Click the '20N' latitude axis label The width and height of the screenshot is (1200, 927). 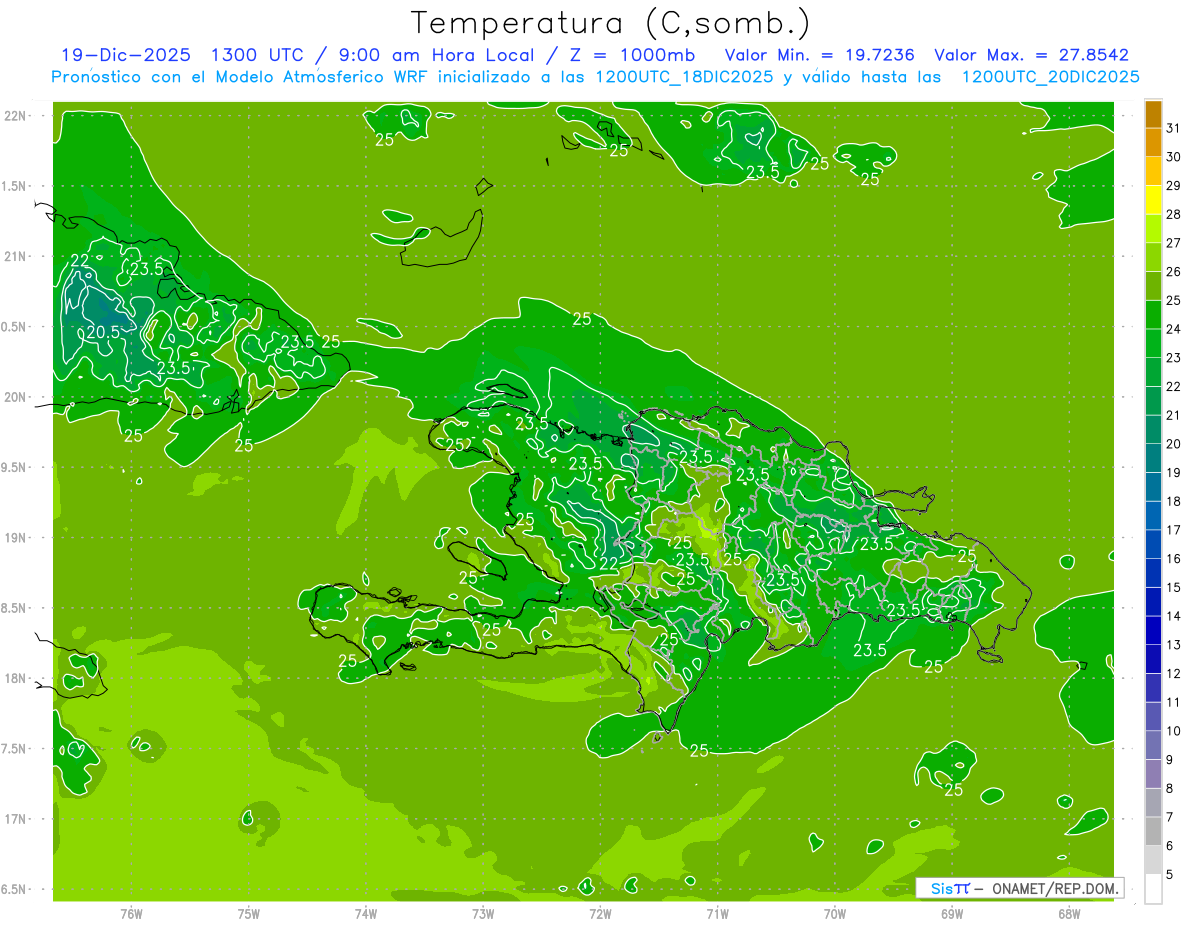(x=15, y=397)
